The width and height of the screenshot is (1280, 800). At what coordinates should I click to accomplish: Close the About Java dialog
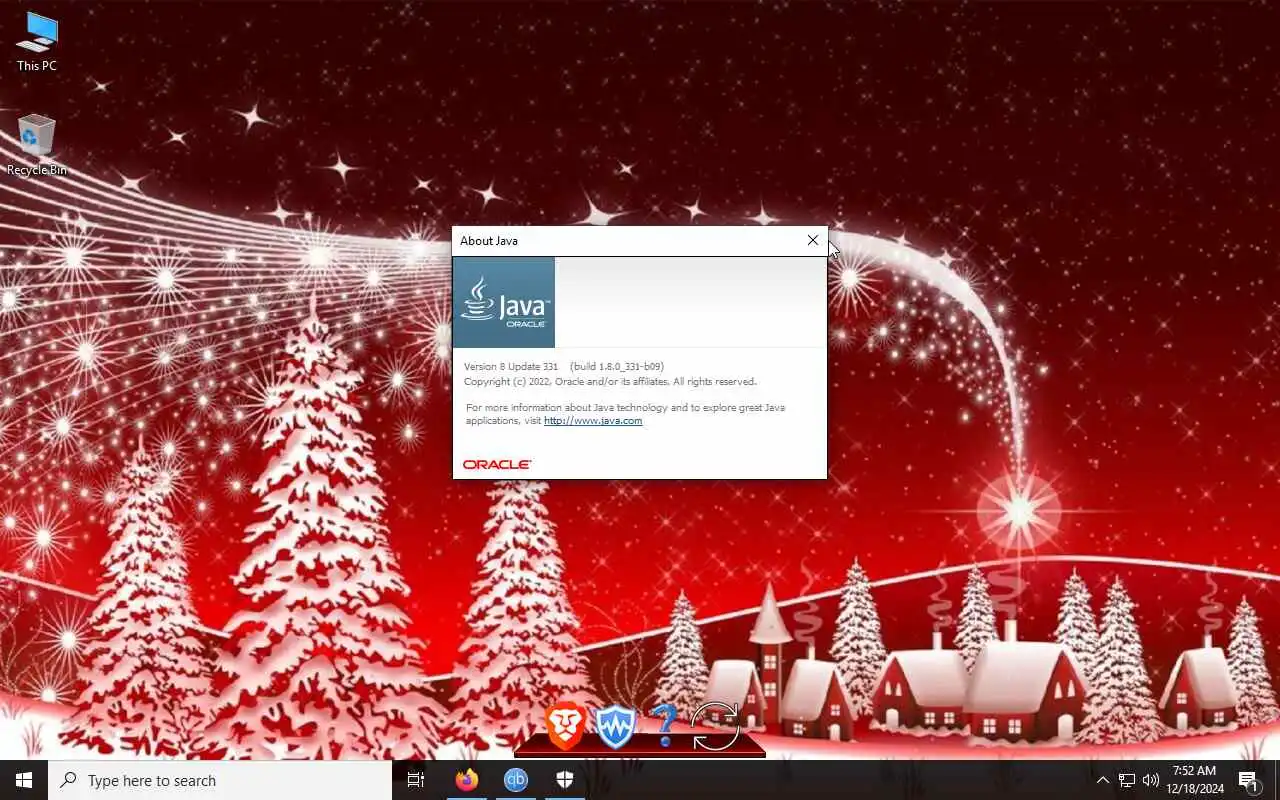(813, 240)
